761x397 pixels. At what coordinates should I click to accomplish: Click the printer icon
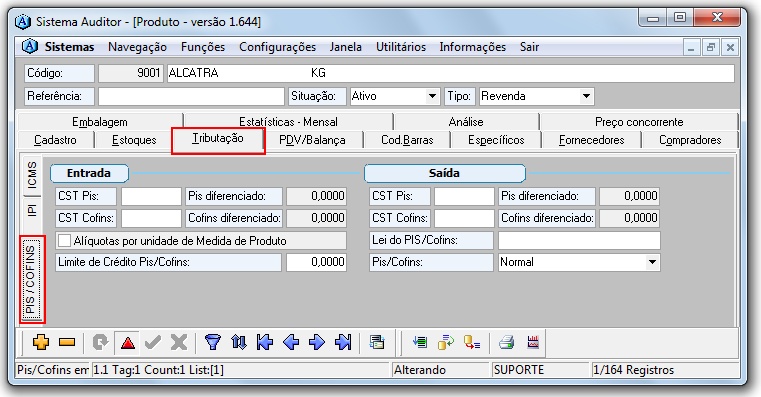[506, 342]
